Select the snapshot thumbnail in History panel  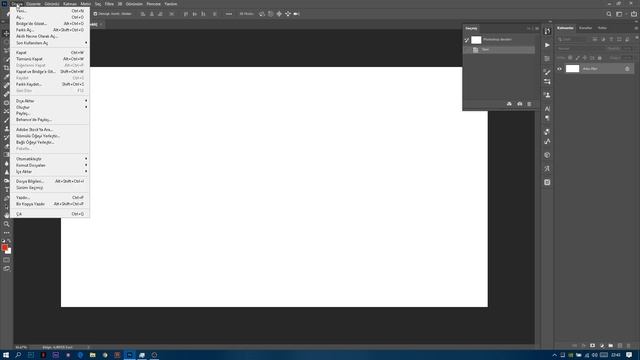pyautogui.click(x=476, y=40)
